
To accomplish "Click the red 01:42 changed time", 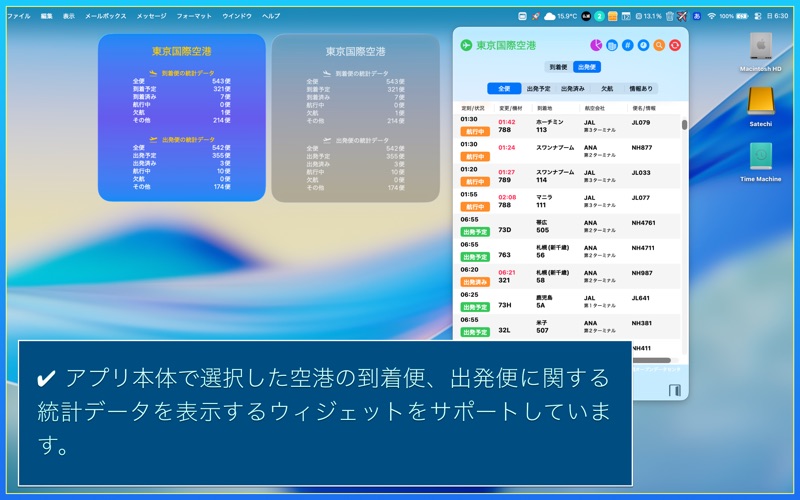I will click(507, 122).
